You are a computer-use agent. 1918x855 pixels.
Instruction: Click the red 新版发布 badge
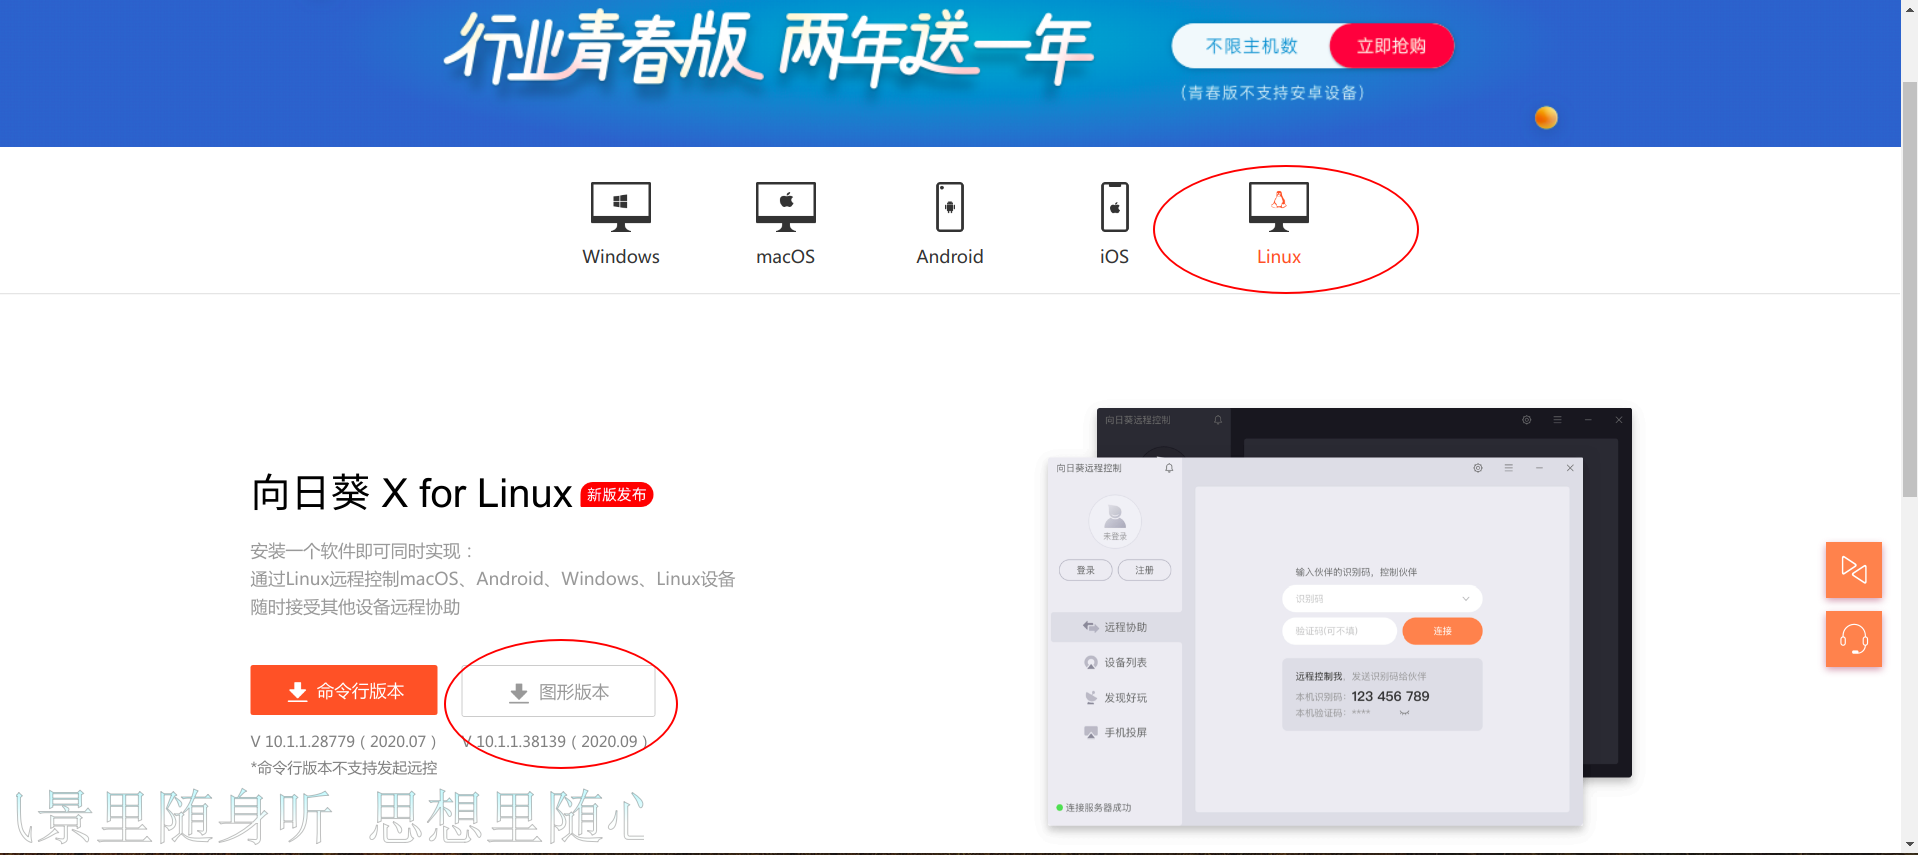[617, 495]
